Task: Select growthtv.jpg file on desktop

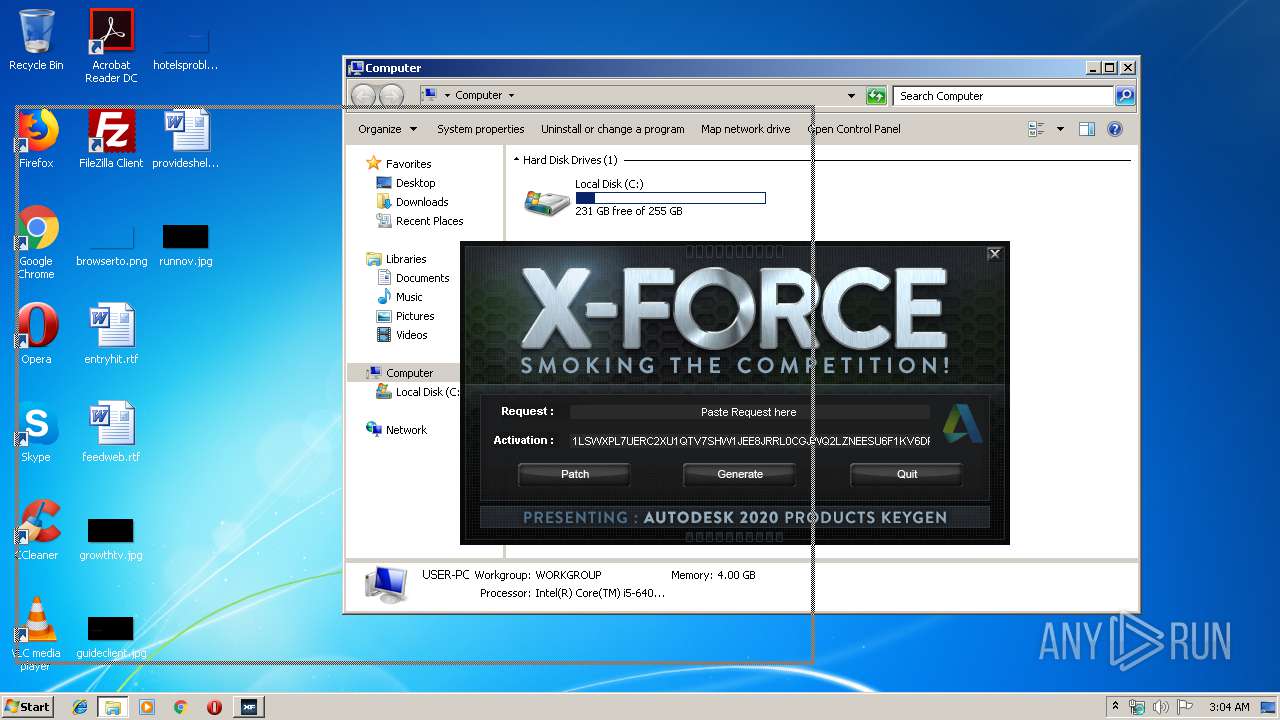Action: (x=111, y=540)
